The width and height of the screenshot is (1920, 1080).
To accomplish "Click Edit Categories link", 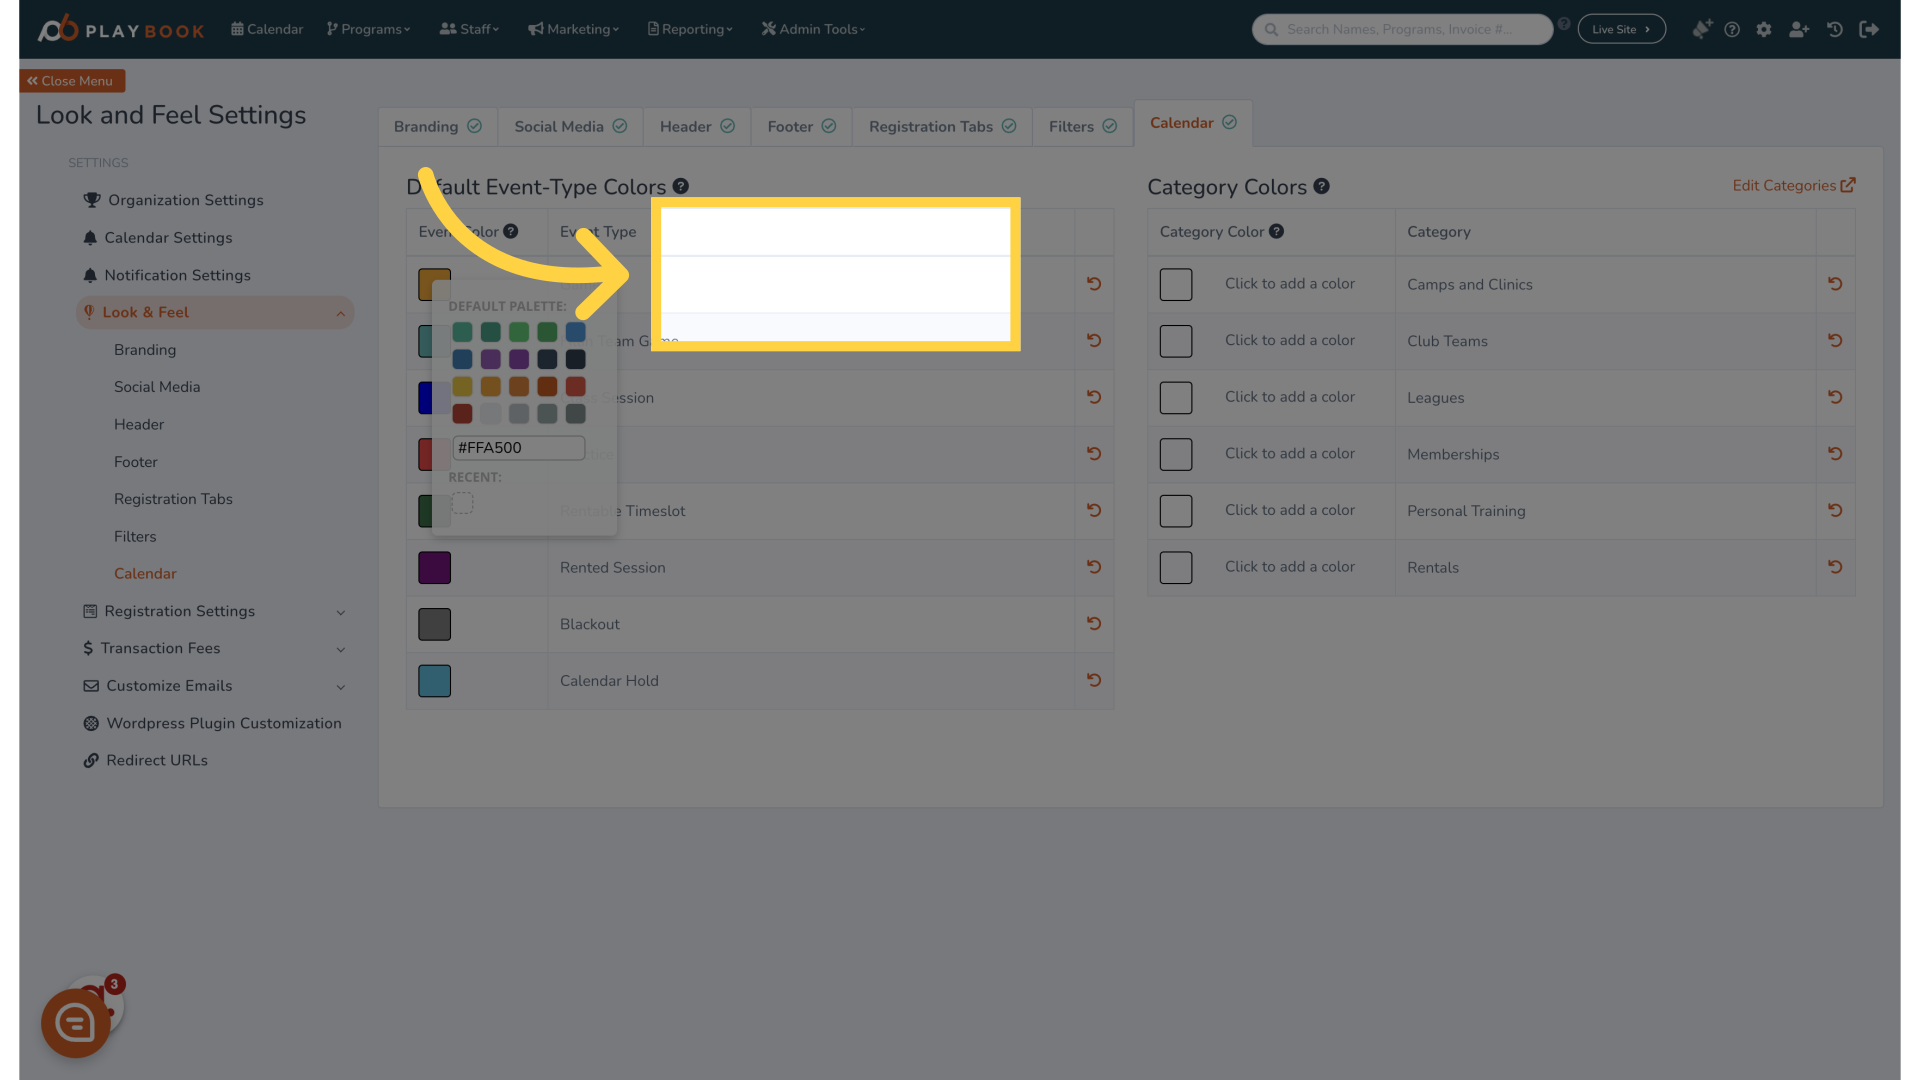I will (x=1793, y=185).
